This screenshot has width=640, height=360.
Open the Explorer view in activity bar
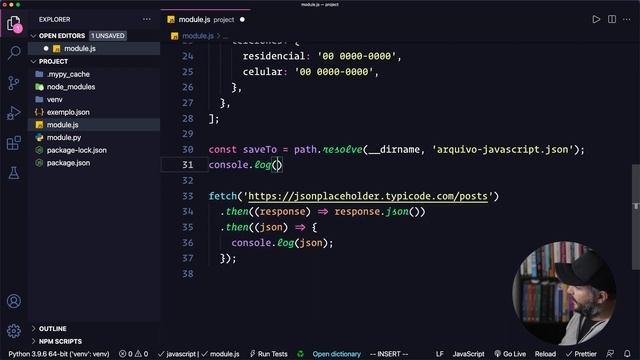pyautogui.click(x=14, y=23)
